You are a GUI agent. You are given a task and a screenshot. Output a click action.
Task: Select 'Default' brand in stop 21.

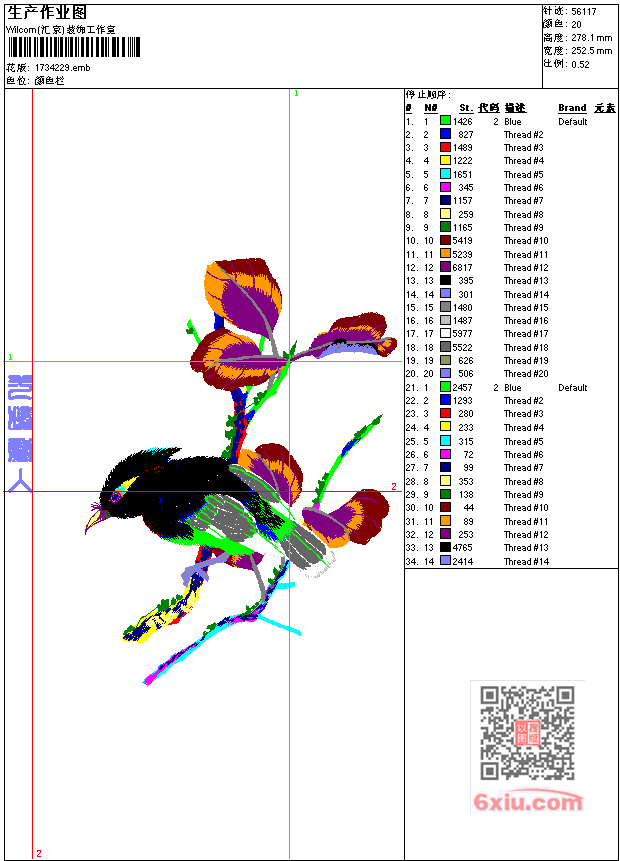click(x=573, y=388)
